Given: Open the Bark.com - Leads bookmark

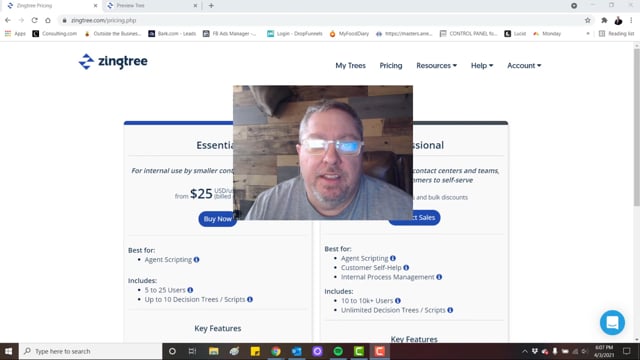Looking at the screenshot, I should (x=172, y=34).
